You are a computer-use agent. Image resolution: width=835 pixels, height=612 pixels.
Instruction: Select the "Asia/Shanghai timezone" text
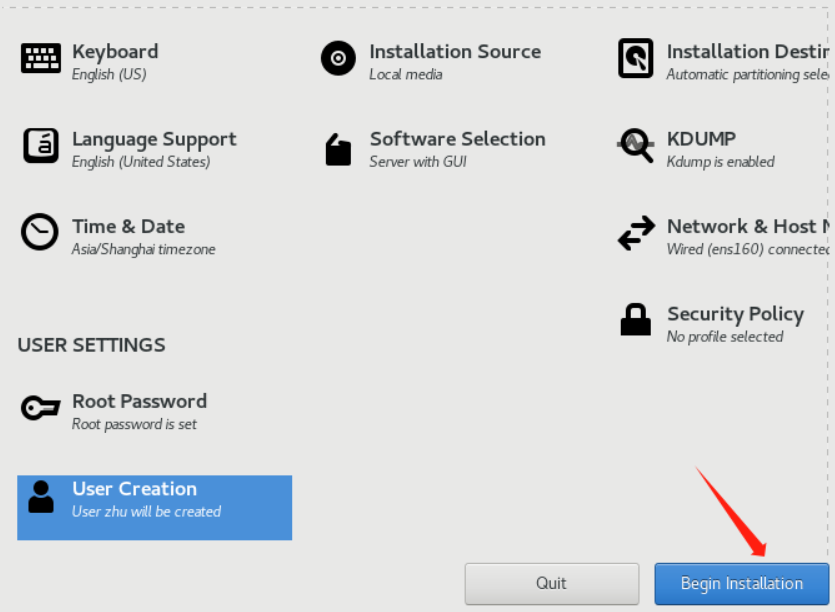[x=143, y=249]
